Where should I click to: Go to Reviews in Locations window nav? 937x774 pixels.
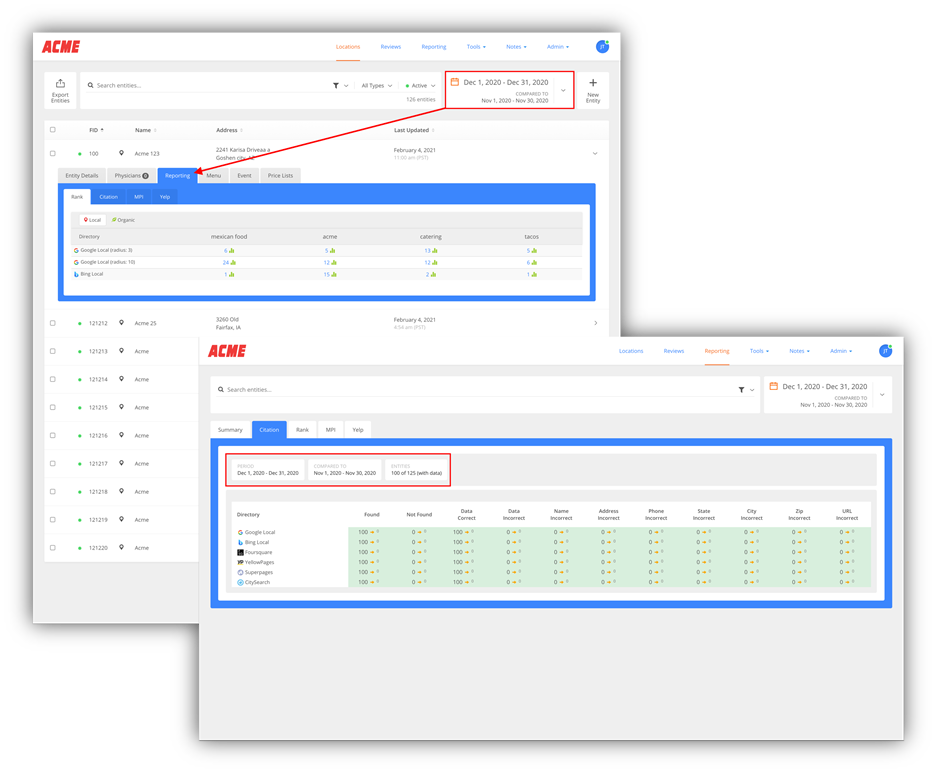391,47
